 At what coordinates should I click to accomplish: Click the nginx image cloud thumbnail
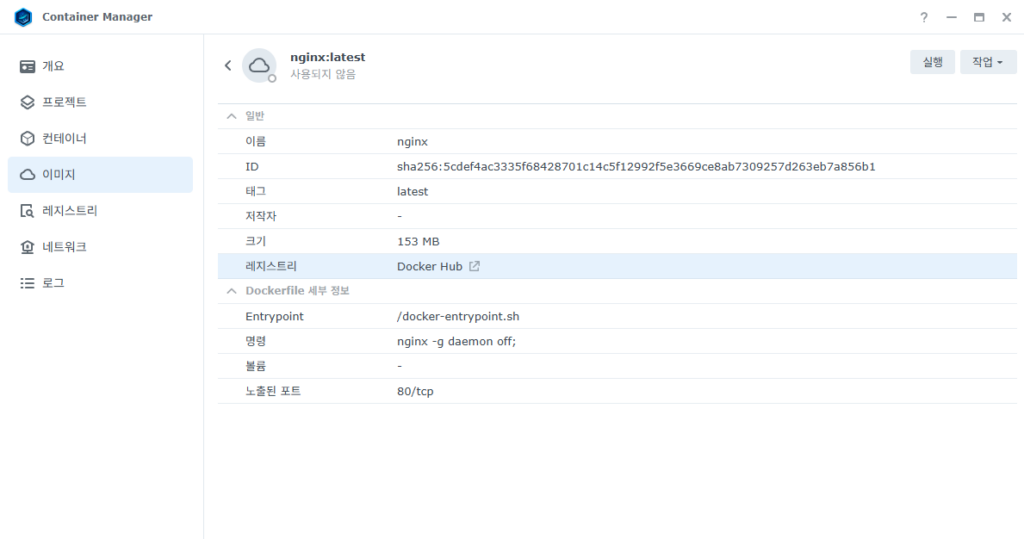(259, 65)
